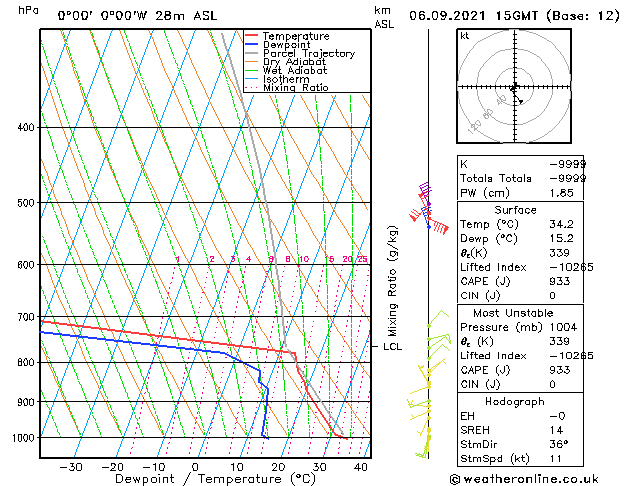Click the orange Dry Adiabat legend line

pos(251,61)
